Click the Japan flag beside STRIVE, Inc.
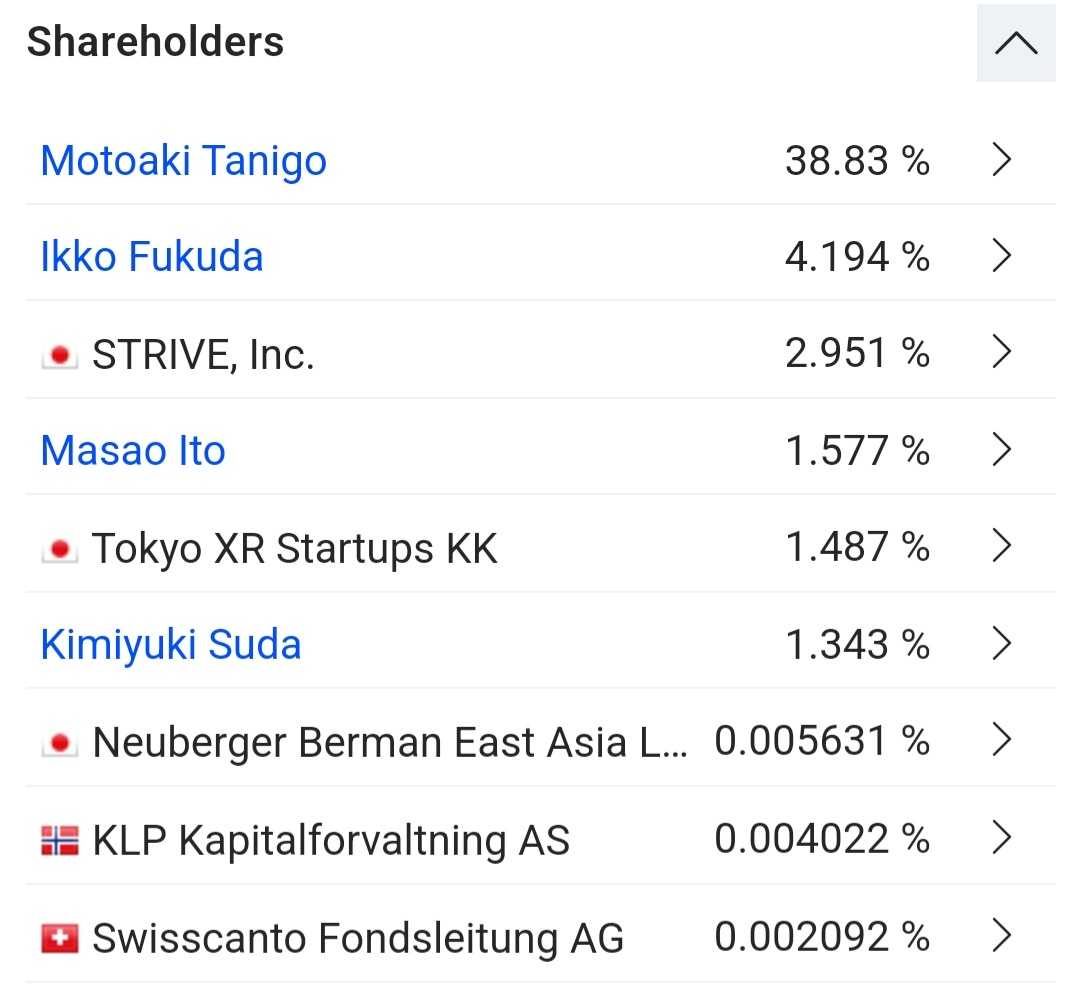This screenshot has width=1080, height=1004. tap(60, 355)
